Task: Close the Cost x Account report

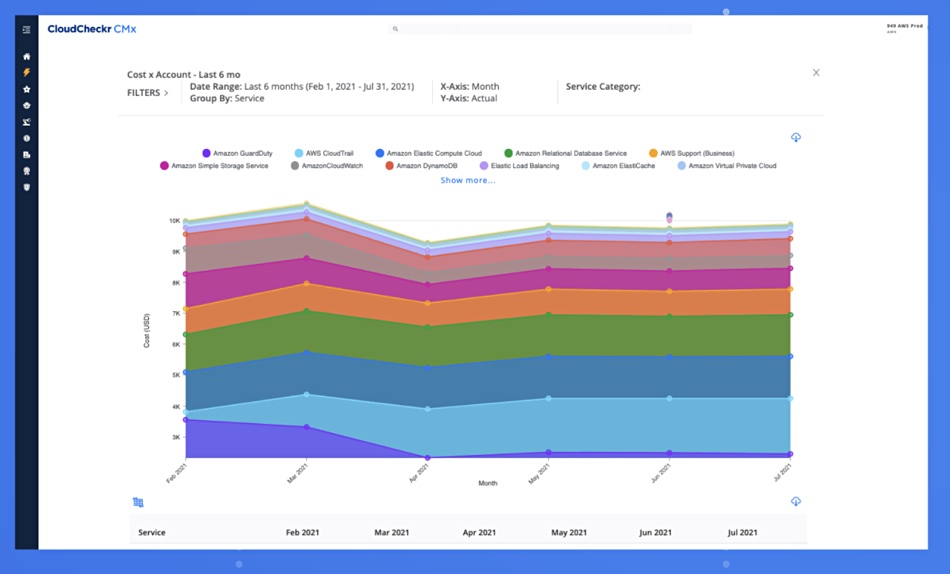Action: tap(816, 73)
